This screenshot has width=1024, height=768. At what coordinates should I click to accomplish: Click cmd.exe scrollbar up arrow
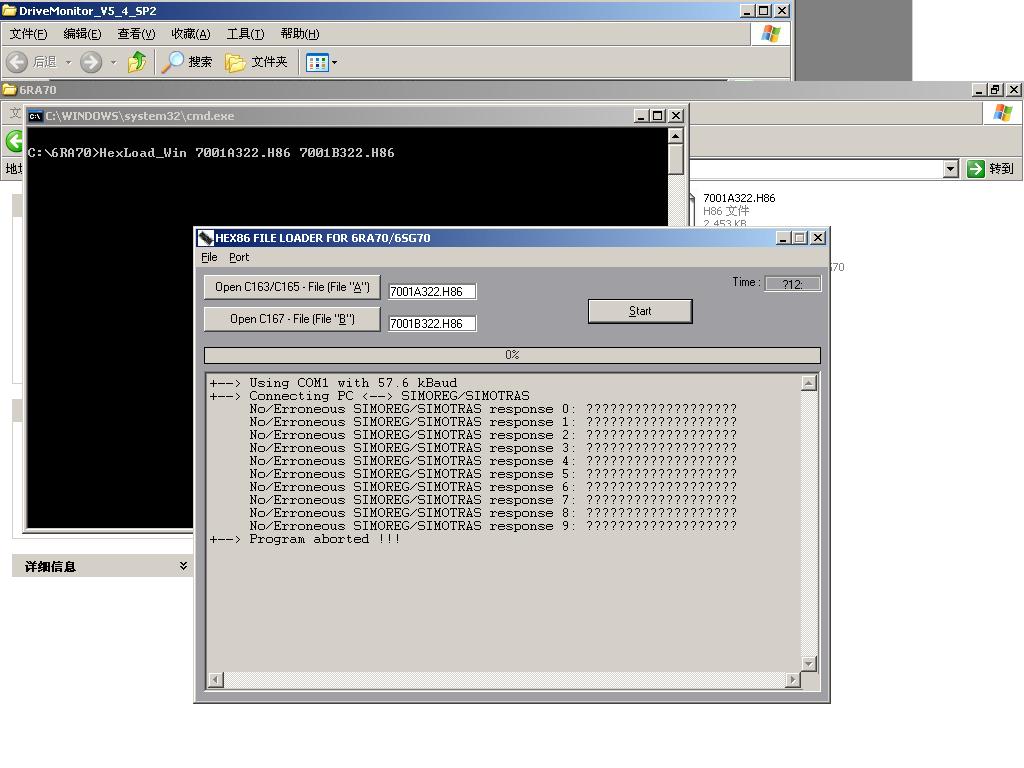click(676, 135)
